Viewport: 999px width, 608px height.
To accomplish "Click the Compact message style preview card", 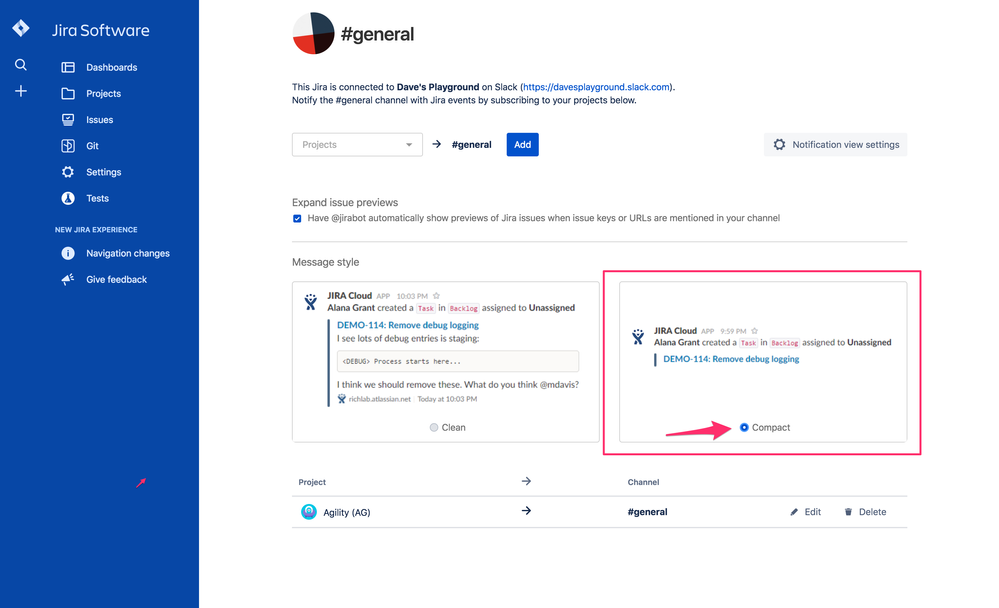I will click(x=763, y=362).
